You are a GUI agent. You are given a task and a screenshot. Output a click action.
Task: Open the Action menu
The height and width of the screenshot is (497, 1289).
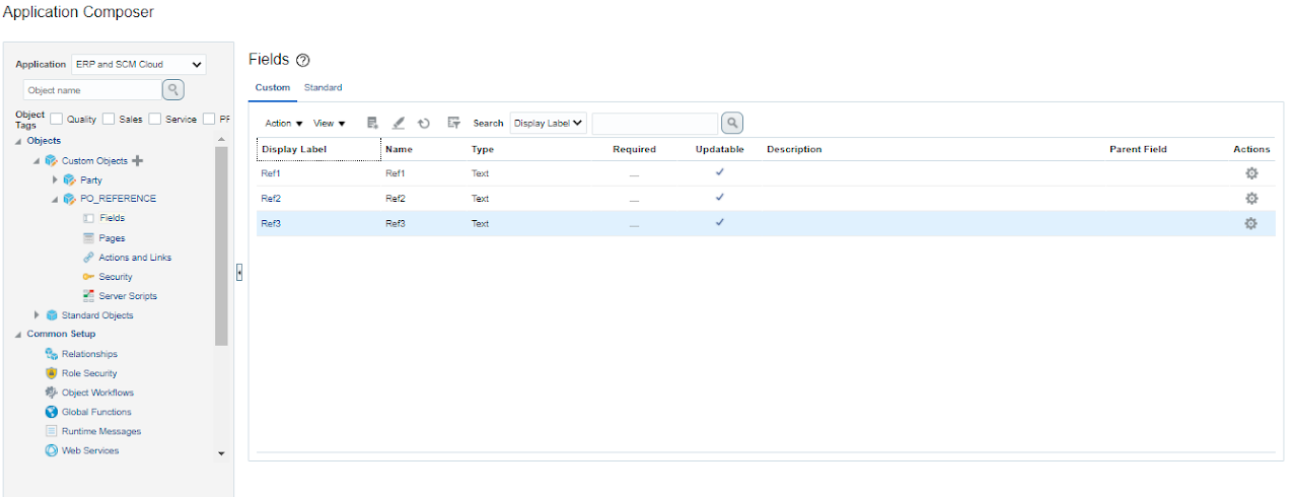click(x=283, y=123)
